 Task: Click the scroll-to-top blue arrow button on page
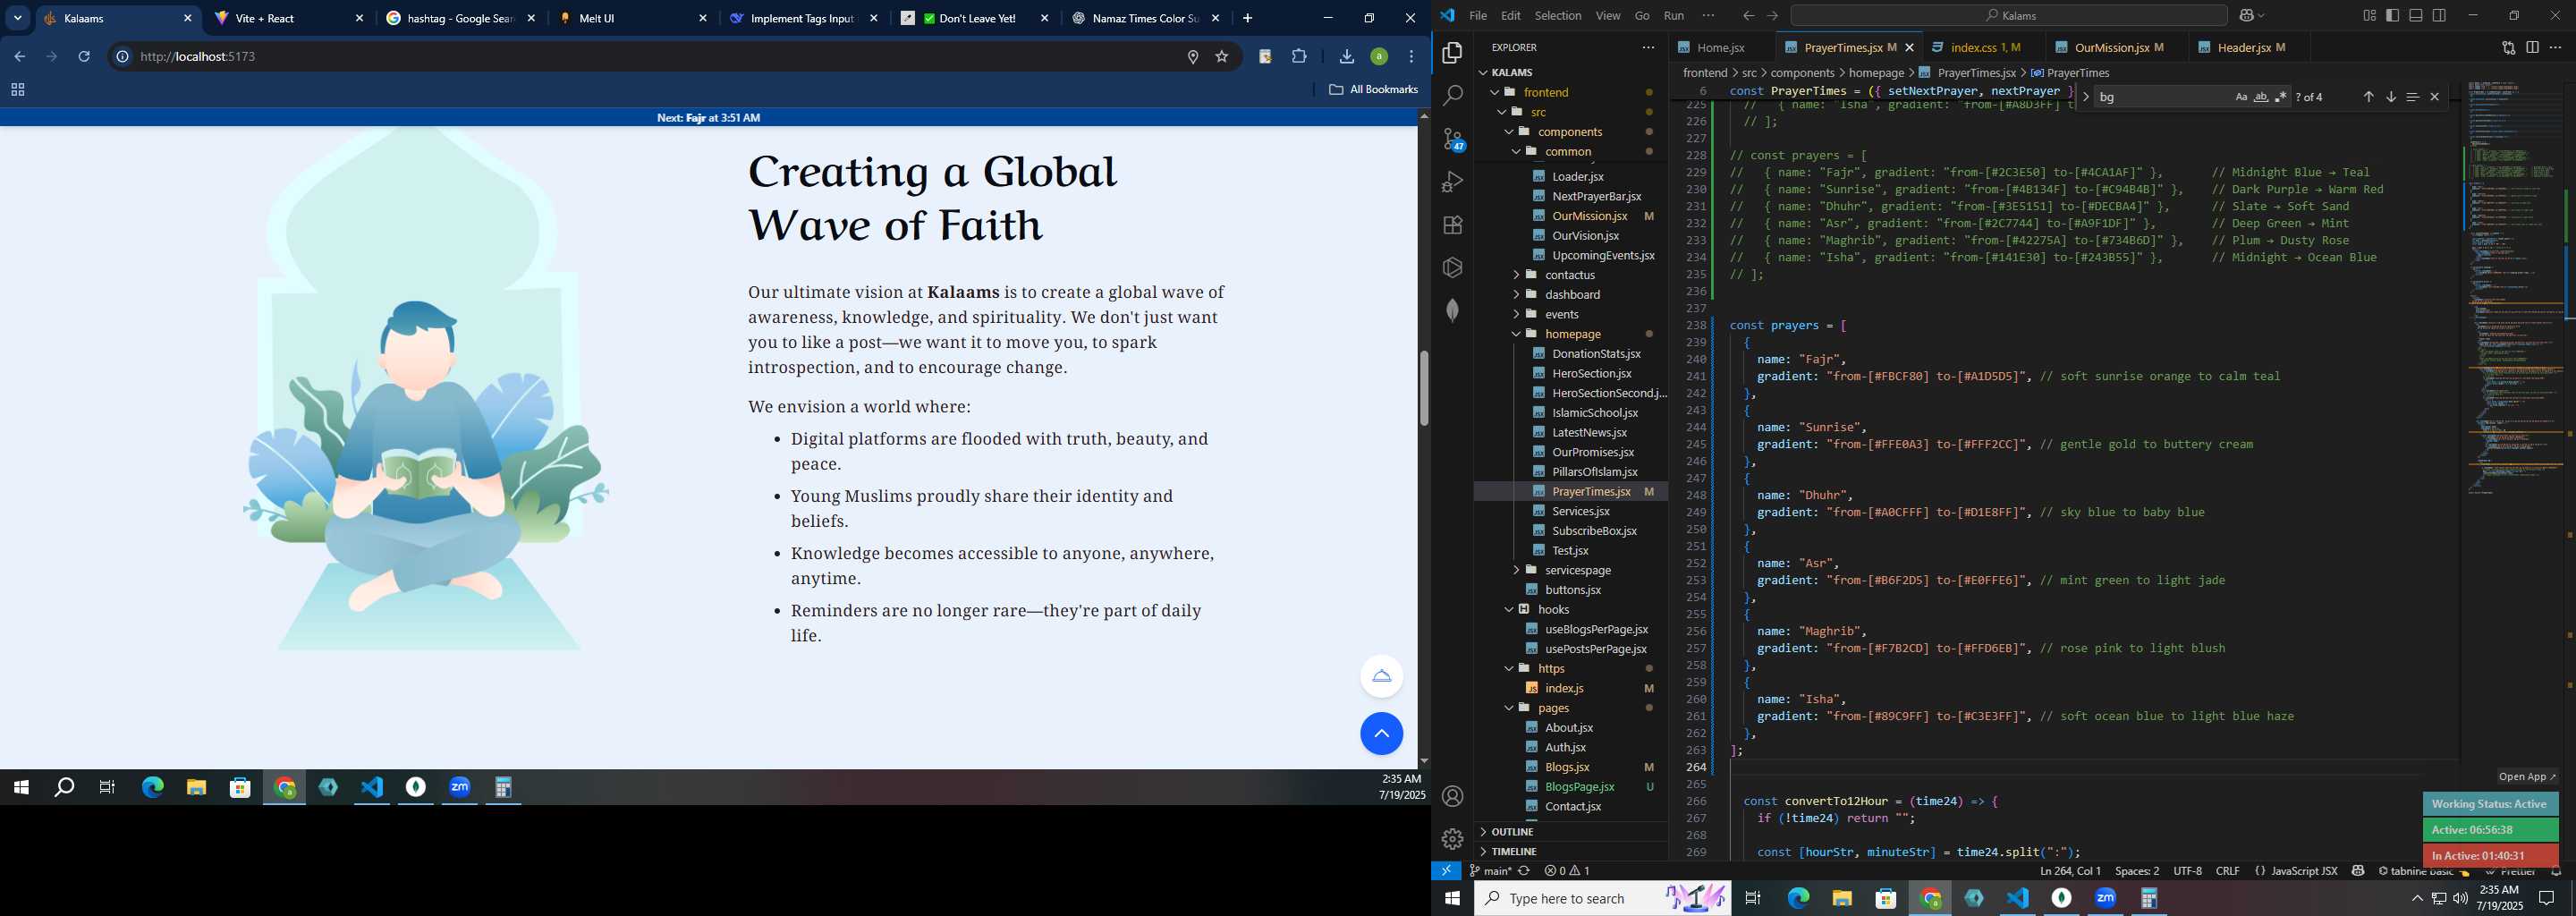coord(1381,734)
